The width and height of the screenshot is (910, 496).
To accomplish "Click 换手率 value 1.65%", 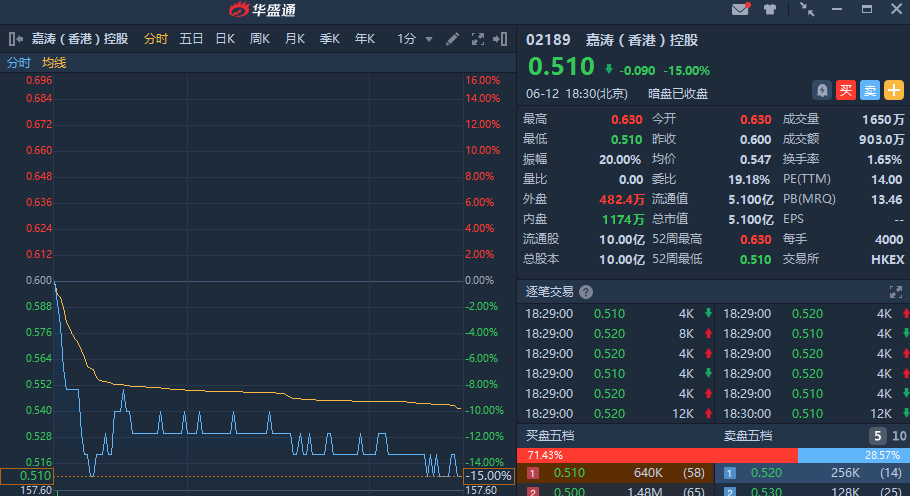I will pos(884,160).
